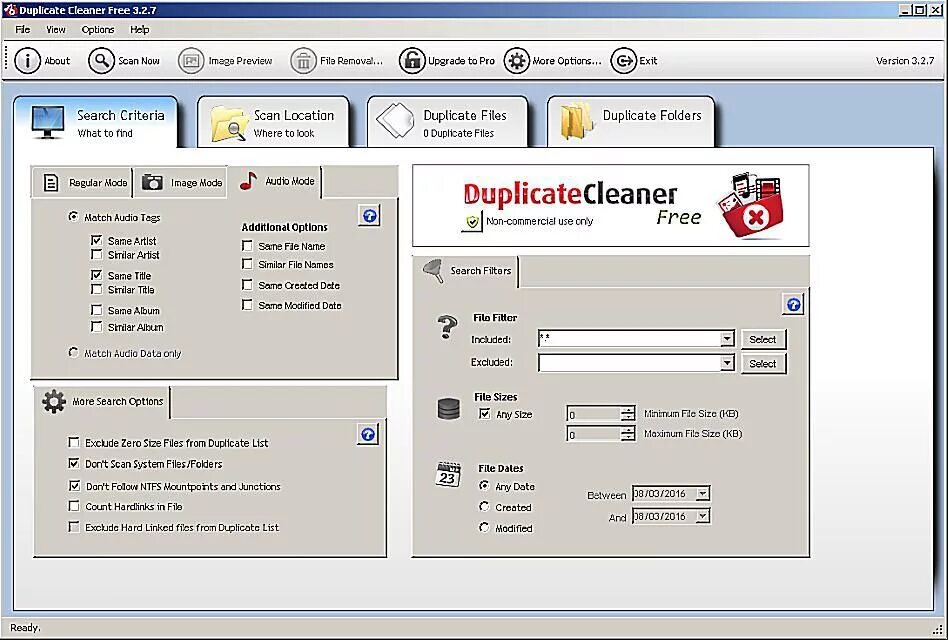Open the Help menu
The width and height of the screenshot is (948, 640).
pyautogui.click(x=139, y=29)
